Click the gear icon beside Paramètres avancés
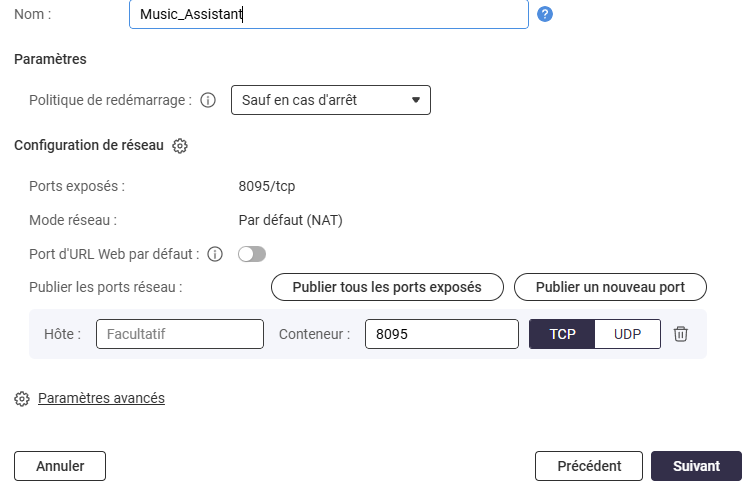Image resolution: width=756 pixels, height=491 pixels. (x=22, y=399)
